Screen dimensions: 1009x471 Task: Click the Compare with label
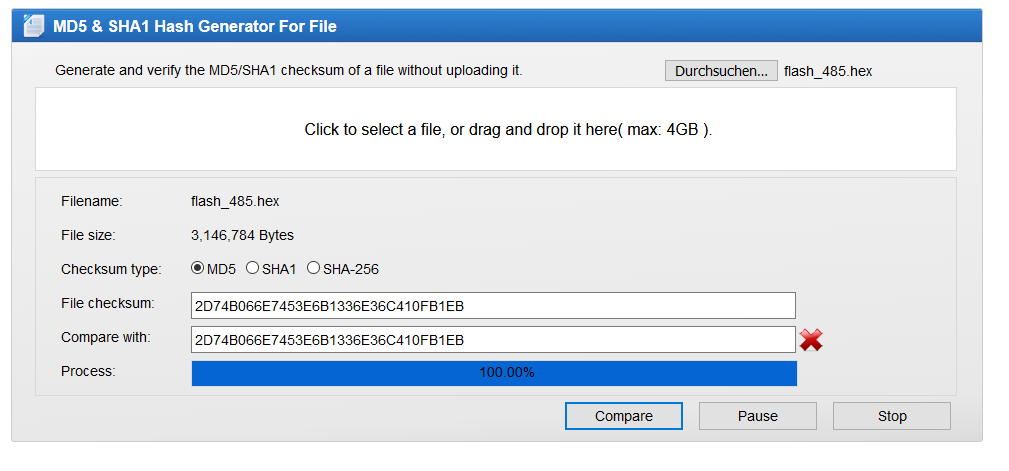tap(106, 337)
